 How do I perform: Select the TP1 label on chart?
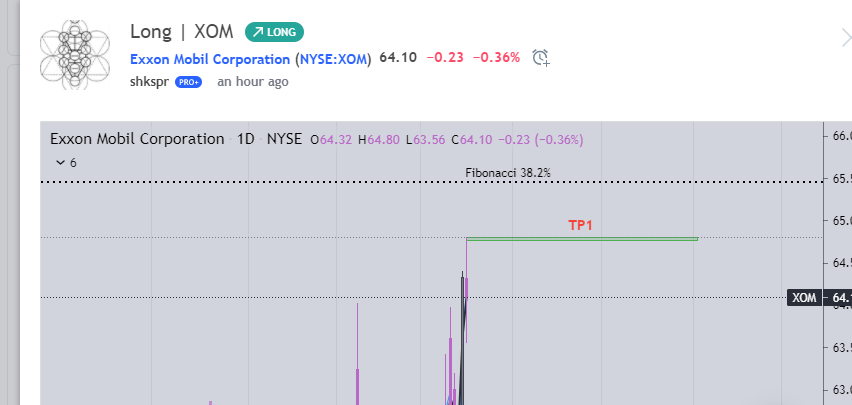pyautogui.click(x=580, y=225)
